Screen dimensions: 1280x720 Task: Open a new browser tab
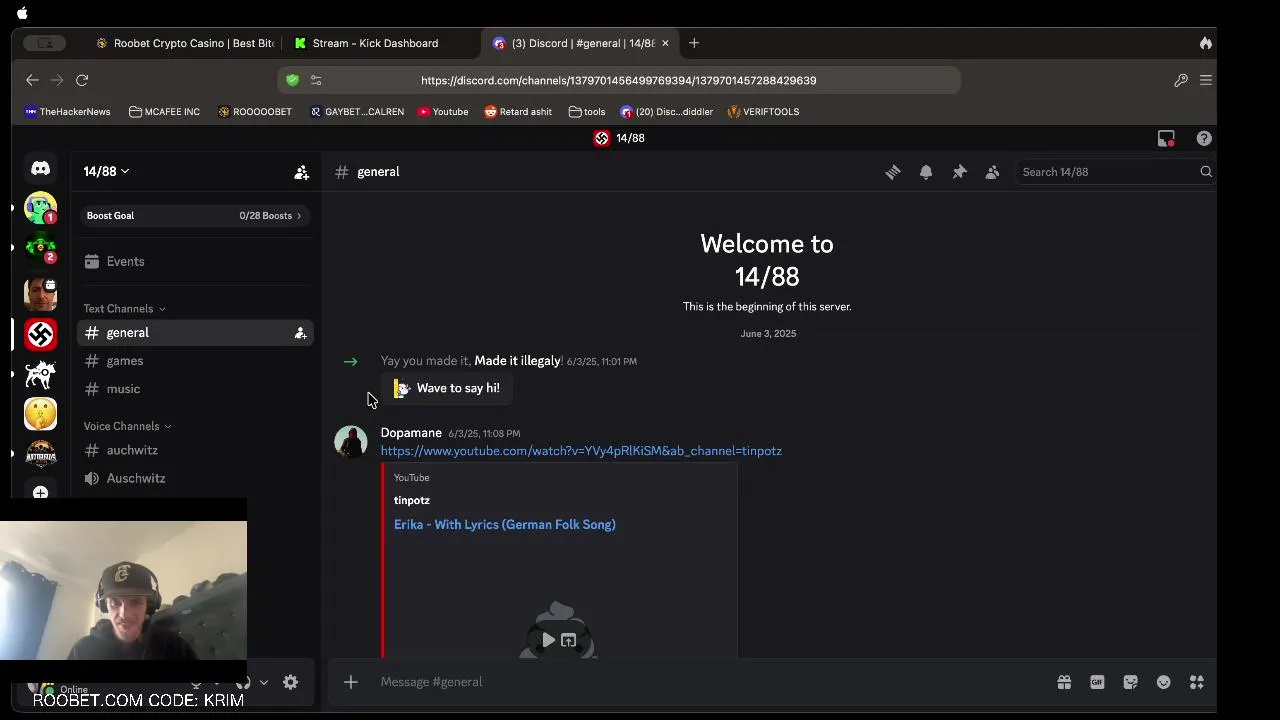tap(694, 43)
